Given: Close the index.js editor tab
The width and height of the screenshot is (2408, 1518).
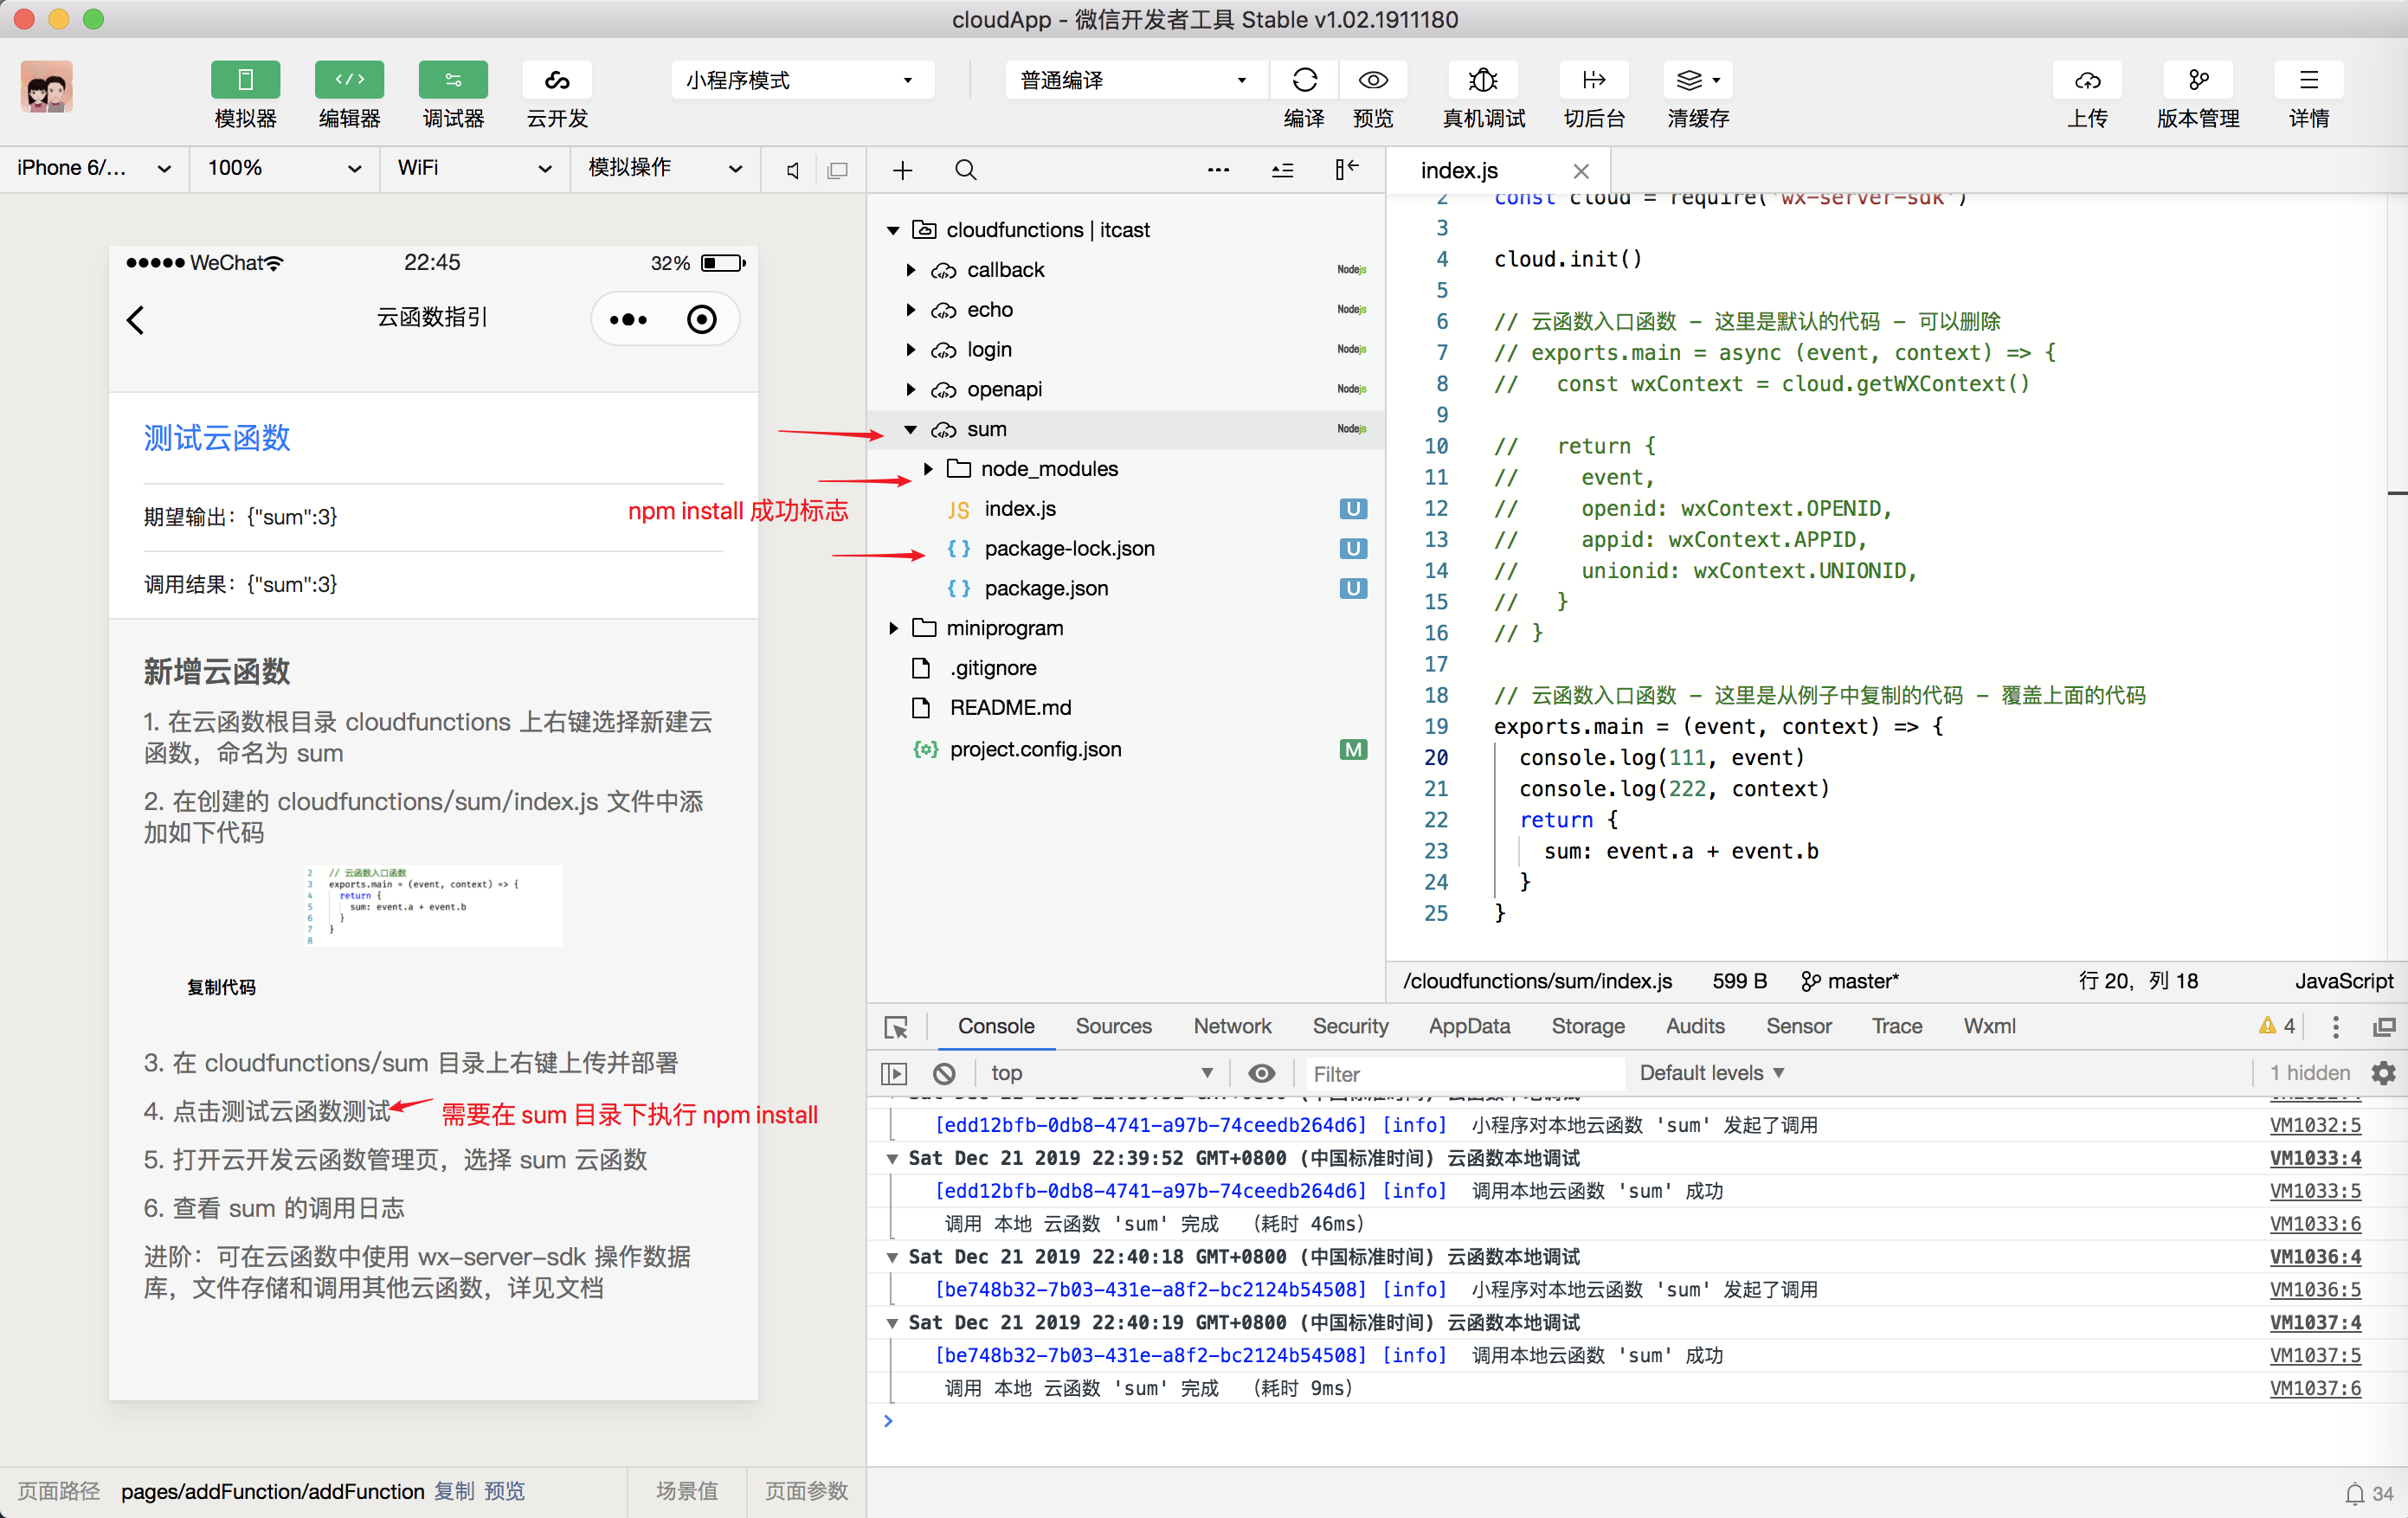Looking at the screenshot, I should (x=1581, y=171).
